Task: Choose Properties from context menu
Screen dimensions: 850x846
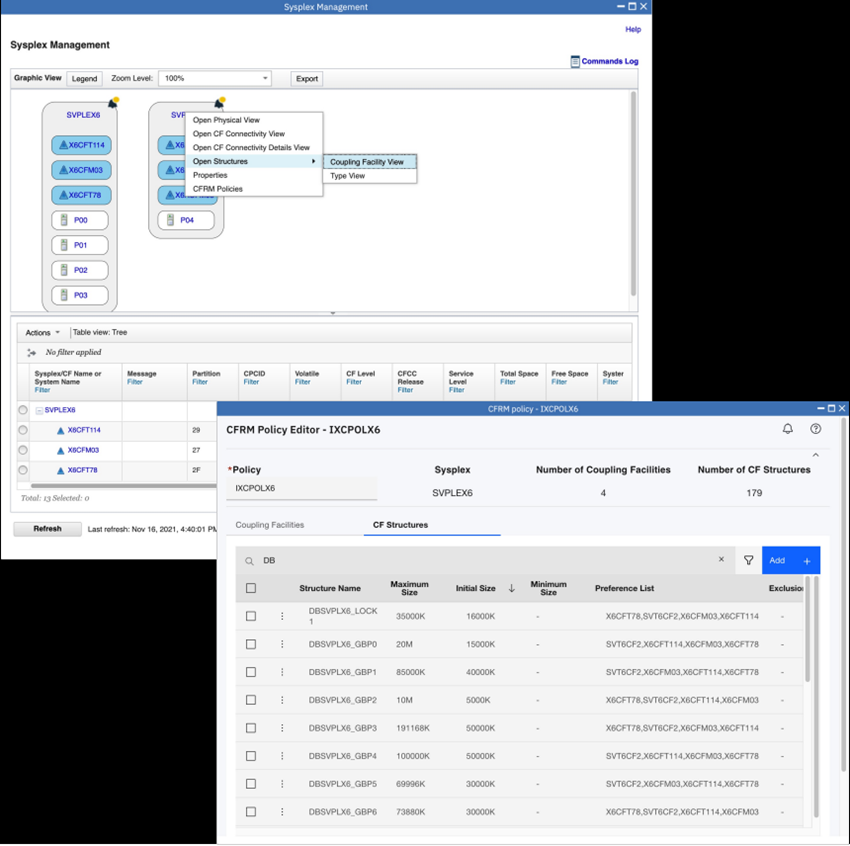Action: click(x=210, y=175)
